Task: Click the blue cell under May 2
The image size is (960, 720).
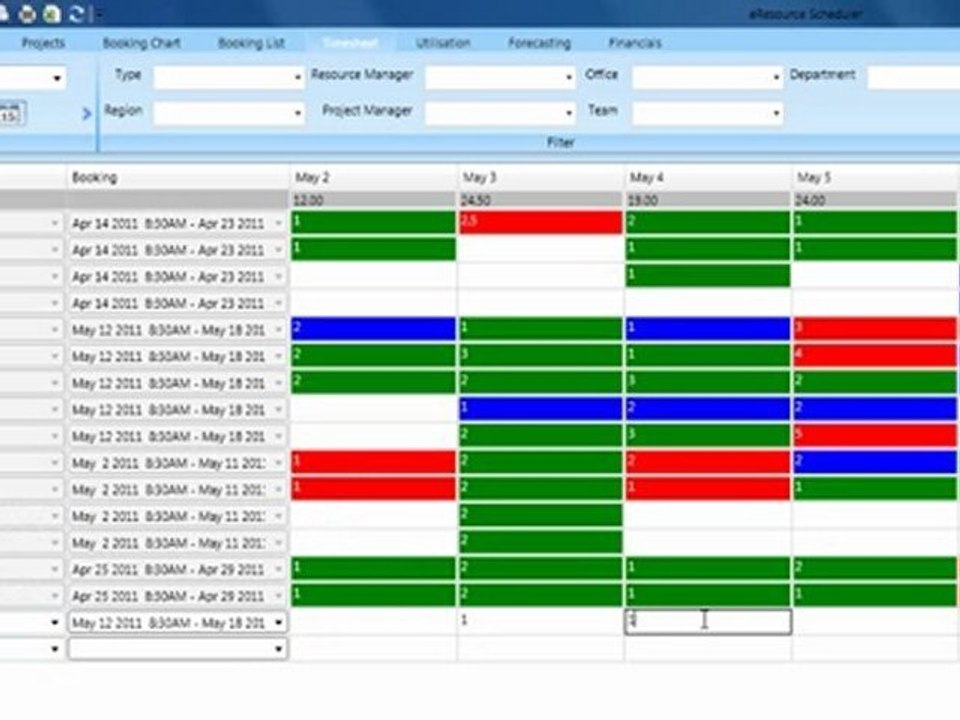Action: tap(373, 329)
